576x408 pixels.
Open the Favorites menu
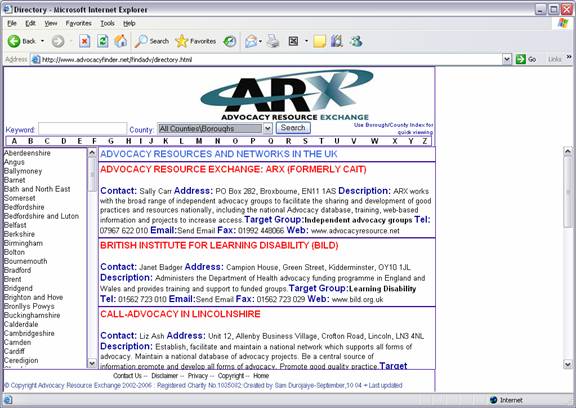[x=78, y=23]
